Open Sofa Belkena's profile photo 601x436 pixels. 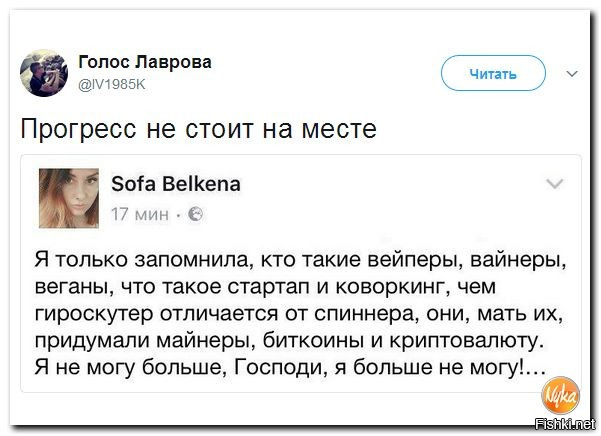tap(69, 198)
